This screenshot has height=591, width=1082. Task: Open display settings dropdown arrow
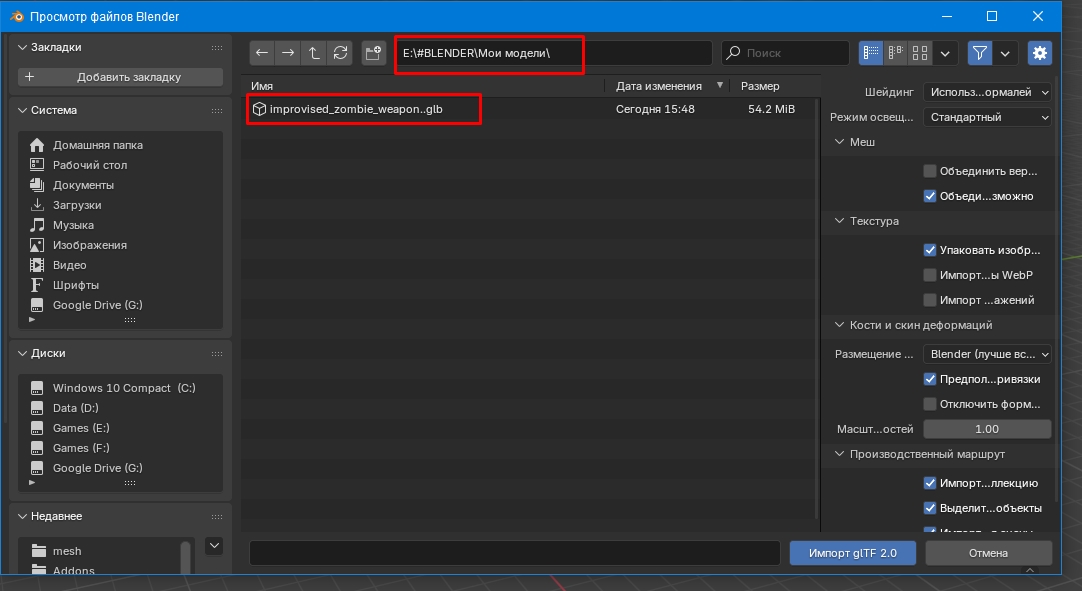(945, 52)
